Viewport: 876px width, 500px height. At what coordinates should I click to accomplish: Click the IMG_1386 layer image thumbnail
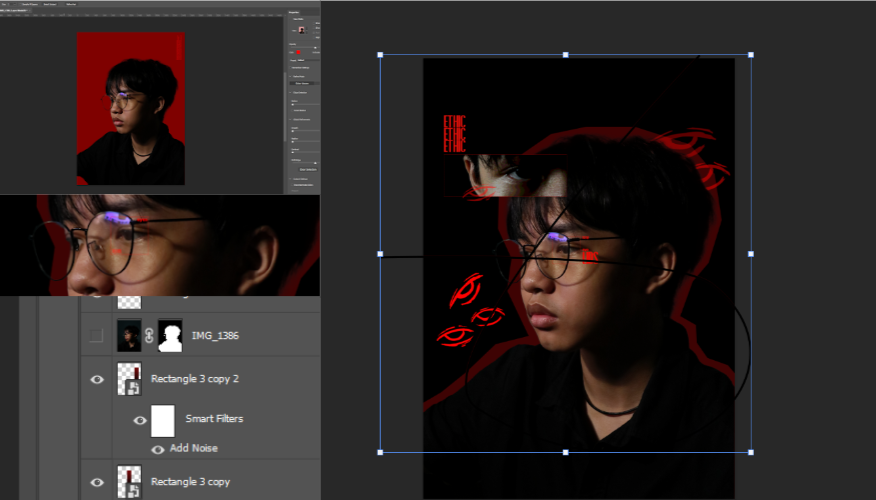tap(129, 336)
